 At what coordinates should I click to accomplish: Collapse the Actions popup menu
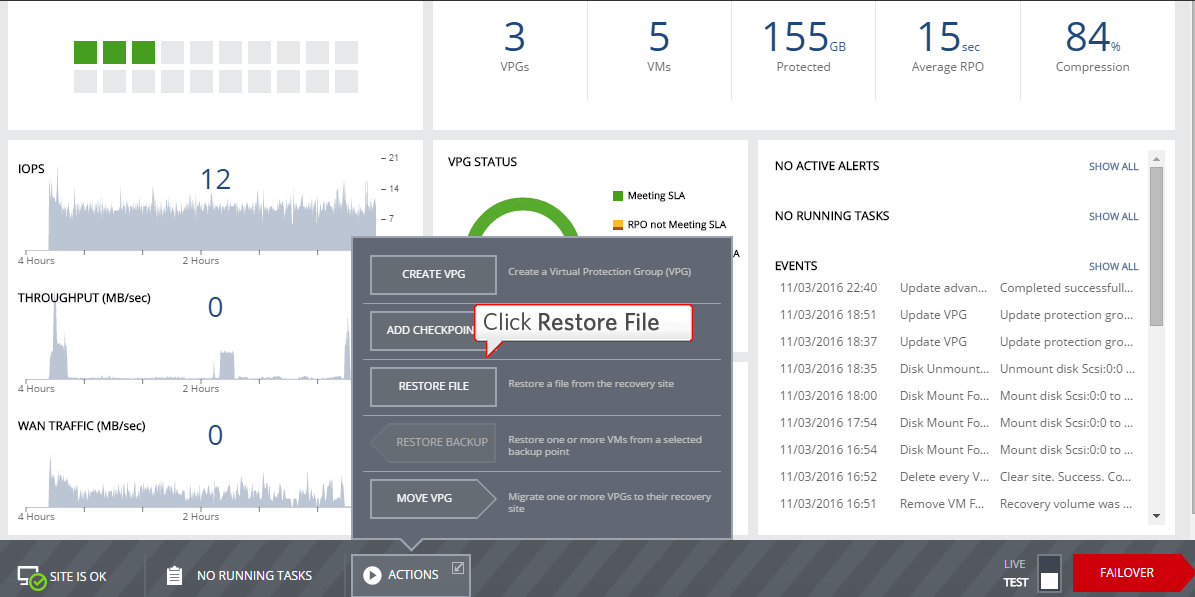point(410,575)
